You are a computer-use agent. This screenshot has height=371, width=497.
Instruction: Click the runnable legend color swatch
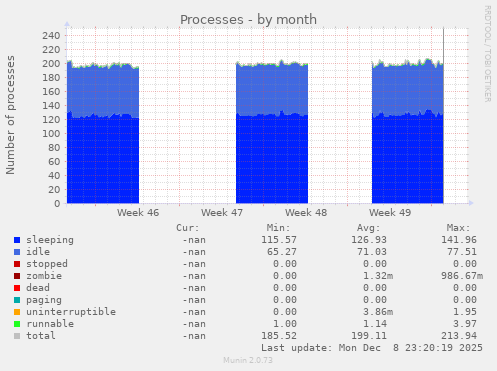point(17,324)
